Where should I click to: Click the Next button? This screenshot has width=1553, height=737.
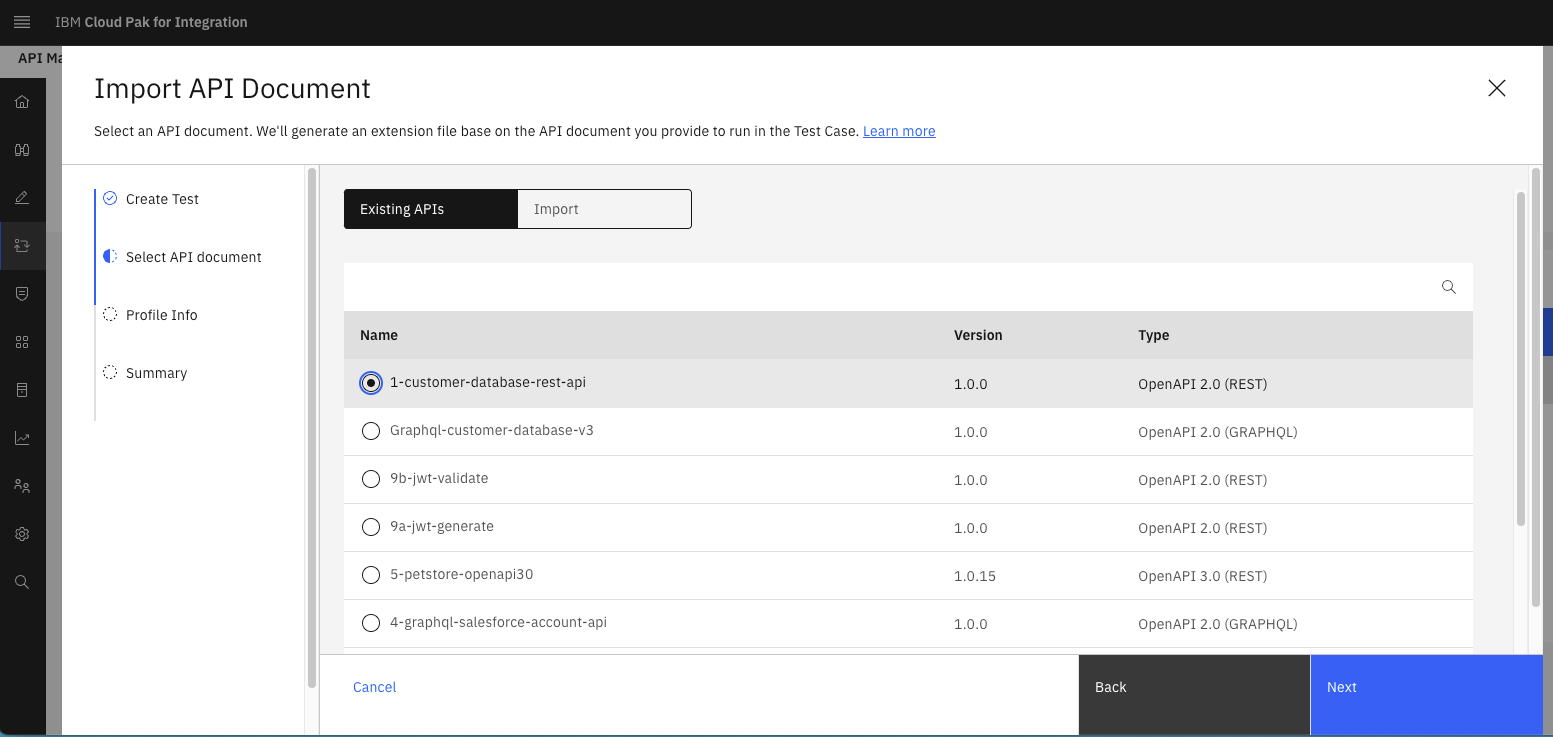(x=1426, y=687)
